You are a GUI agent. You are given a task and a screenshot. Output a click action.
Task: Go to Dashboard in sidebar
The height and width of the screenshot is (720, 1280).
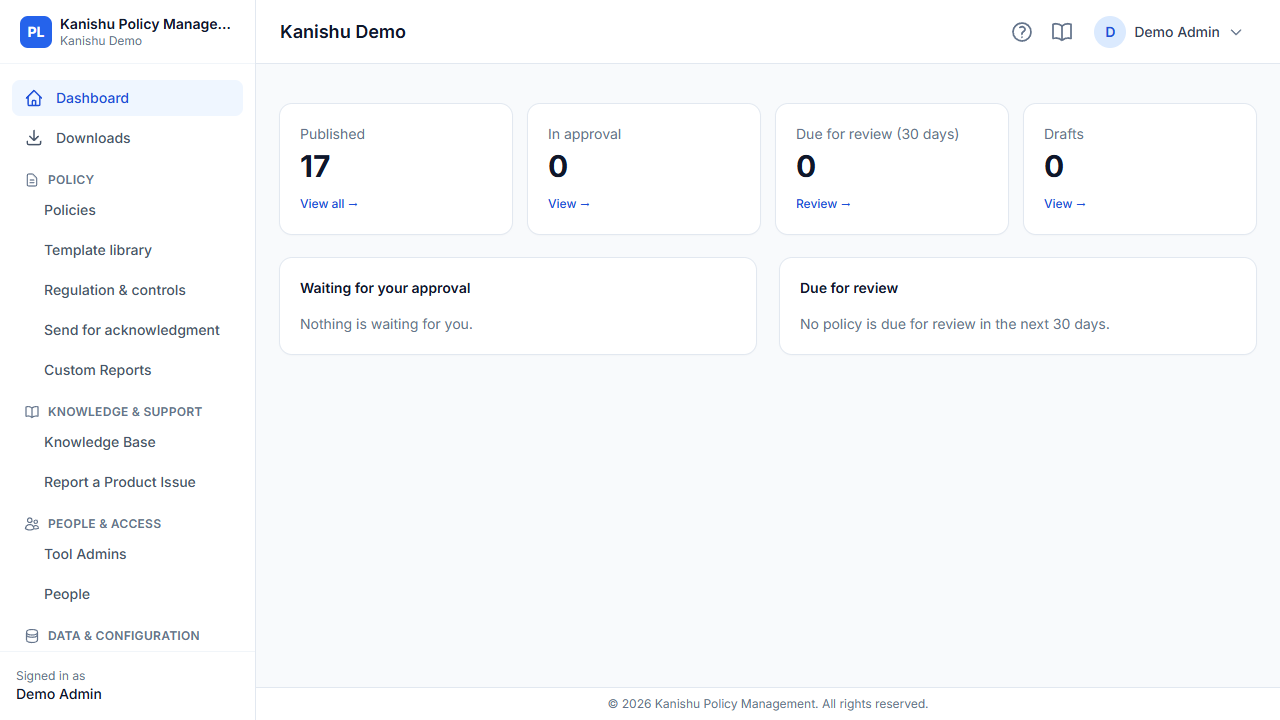click(x=127, y=98)
